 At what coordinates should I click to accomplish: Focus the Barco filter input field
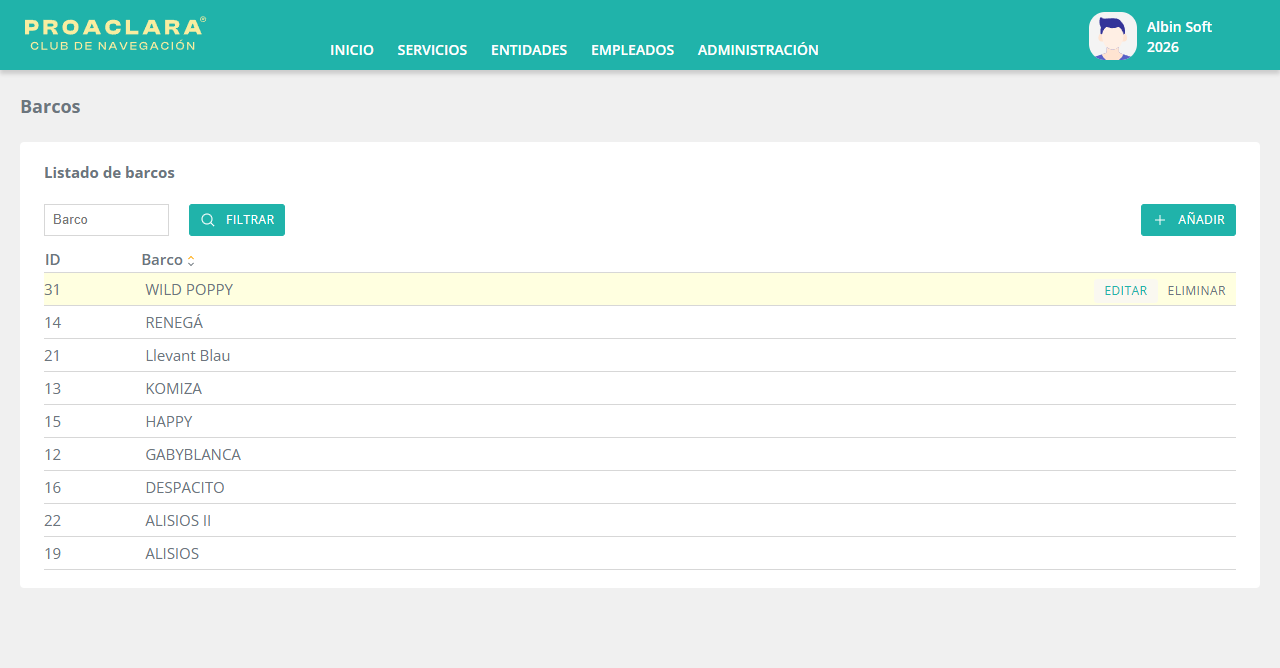click(x=106, y=220)
